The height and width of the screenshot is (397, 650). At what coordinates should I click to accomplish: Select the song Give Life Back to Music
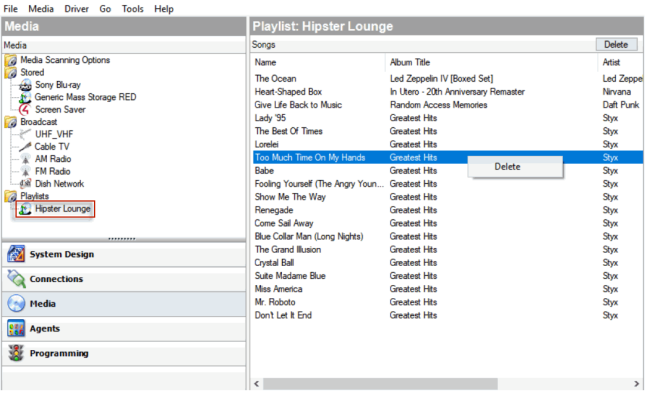coord(298,105)
